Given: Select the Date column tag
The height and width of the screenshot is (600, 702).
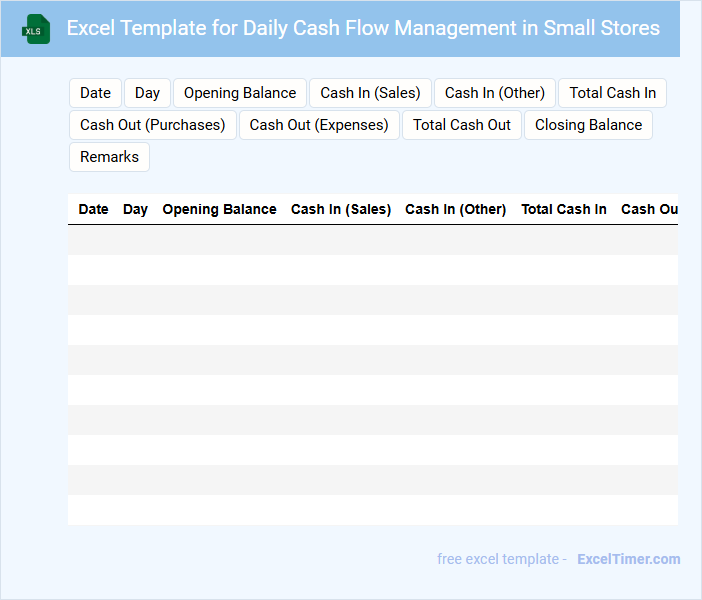Looking at the screenshot, I should point(95,93).
